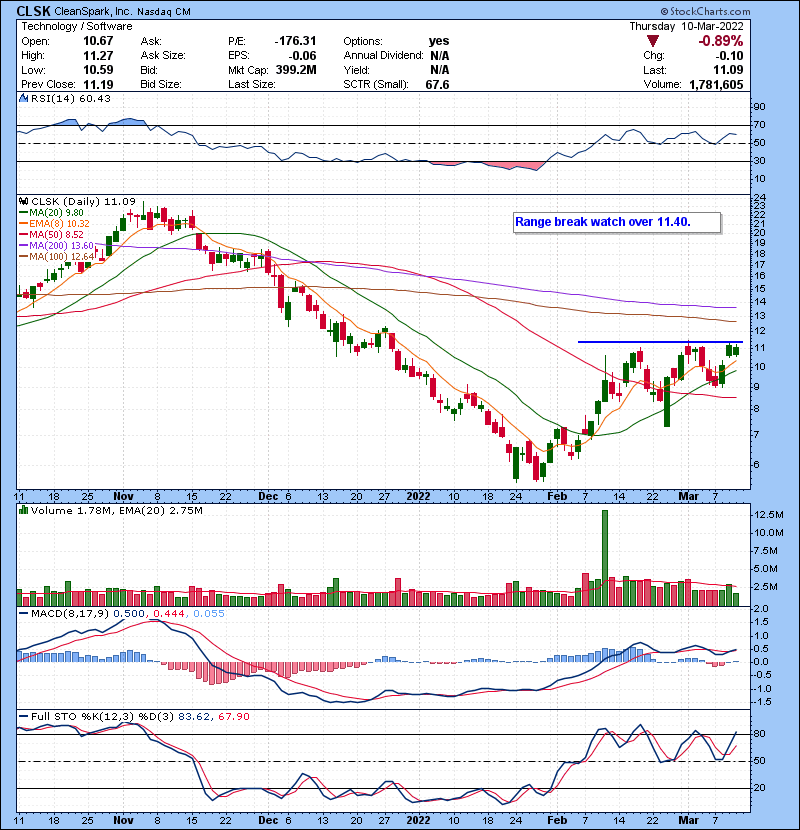Click the Volume 1.78M, EMA(20) 2.75M label
800x830 pixels.
coord(116,511)
